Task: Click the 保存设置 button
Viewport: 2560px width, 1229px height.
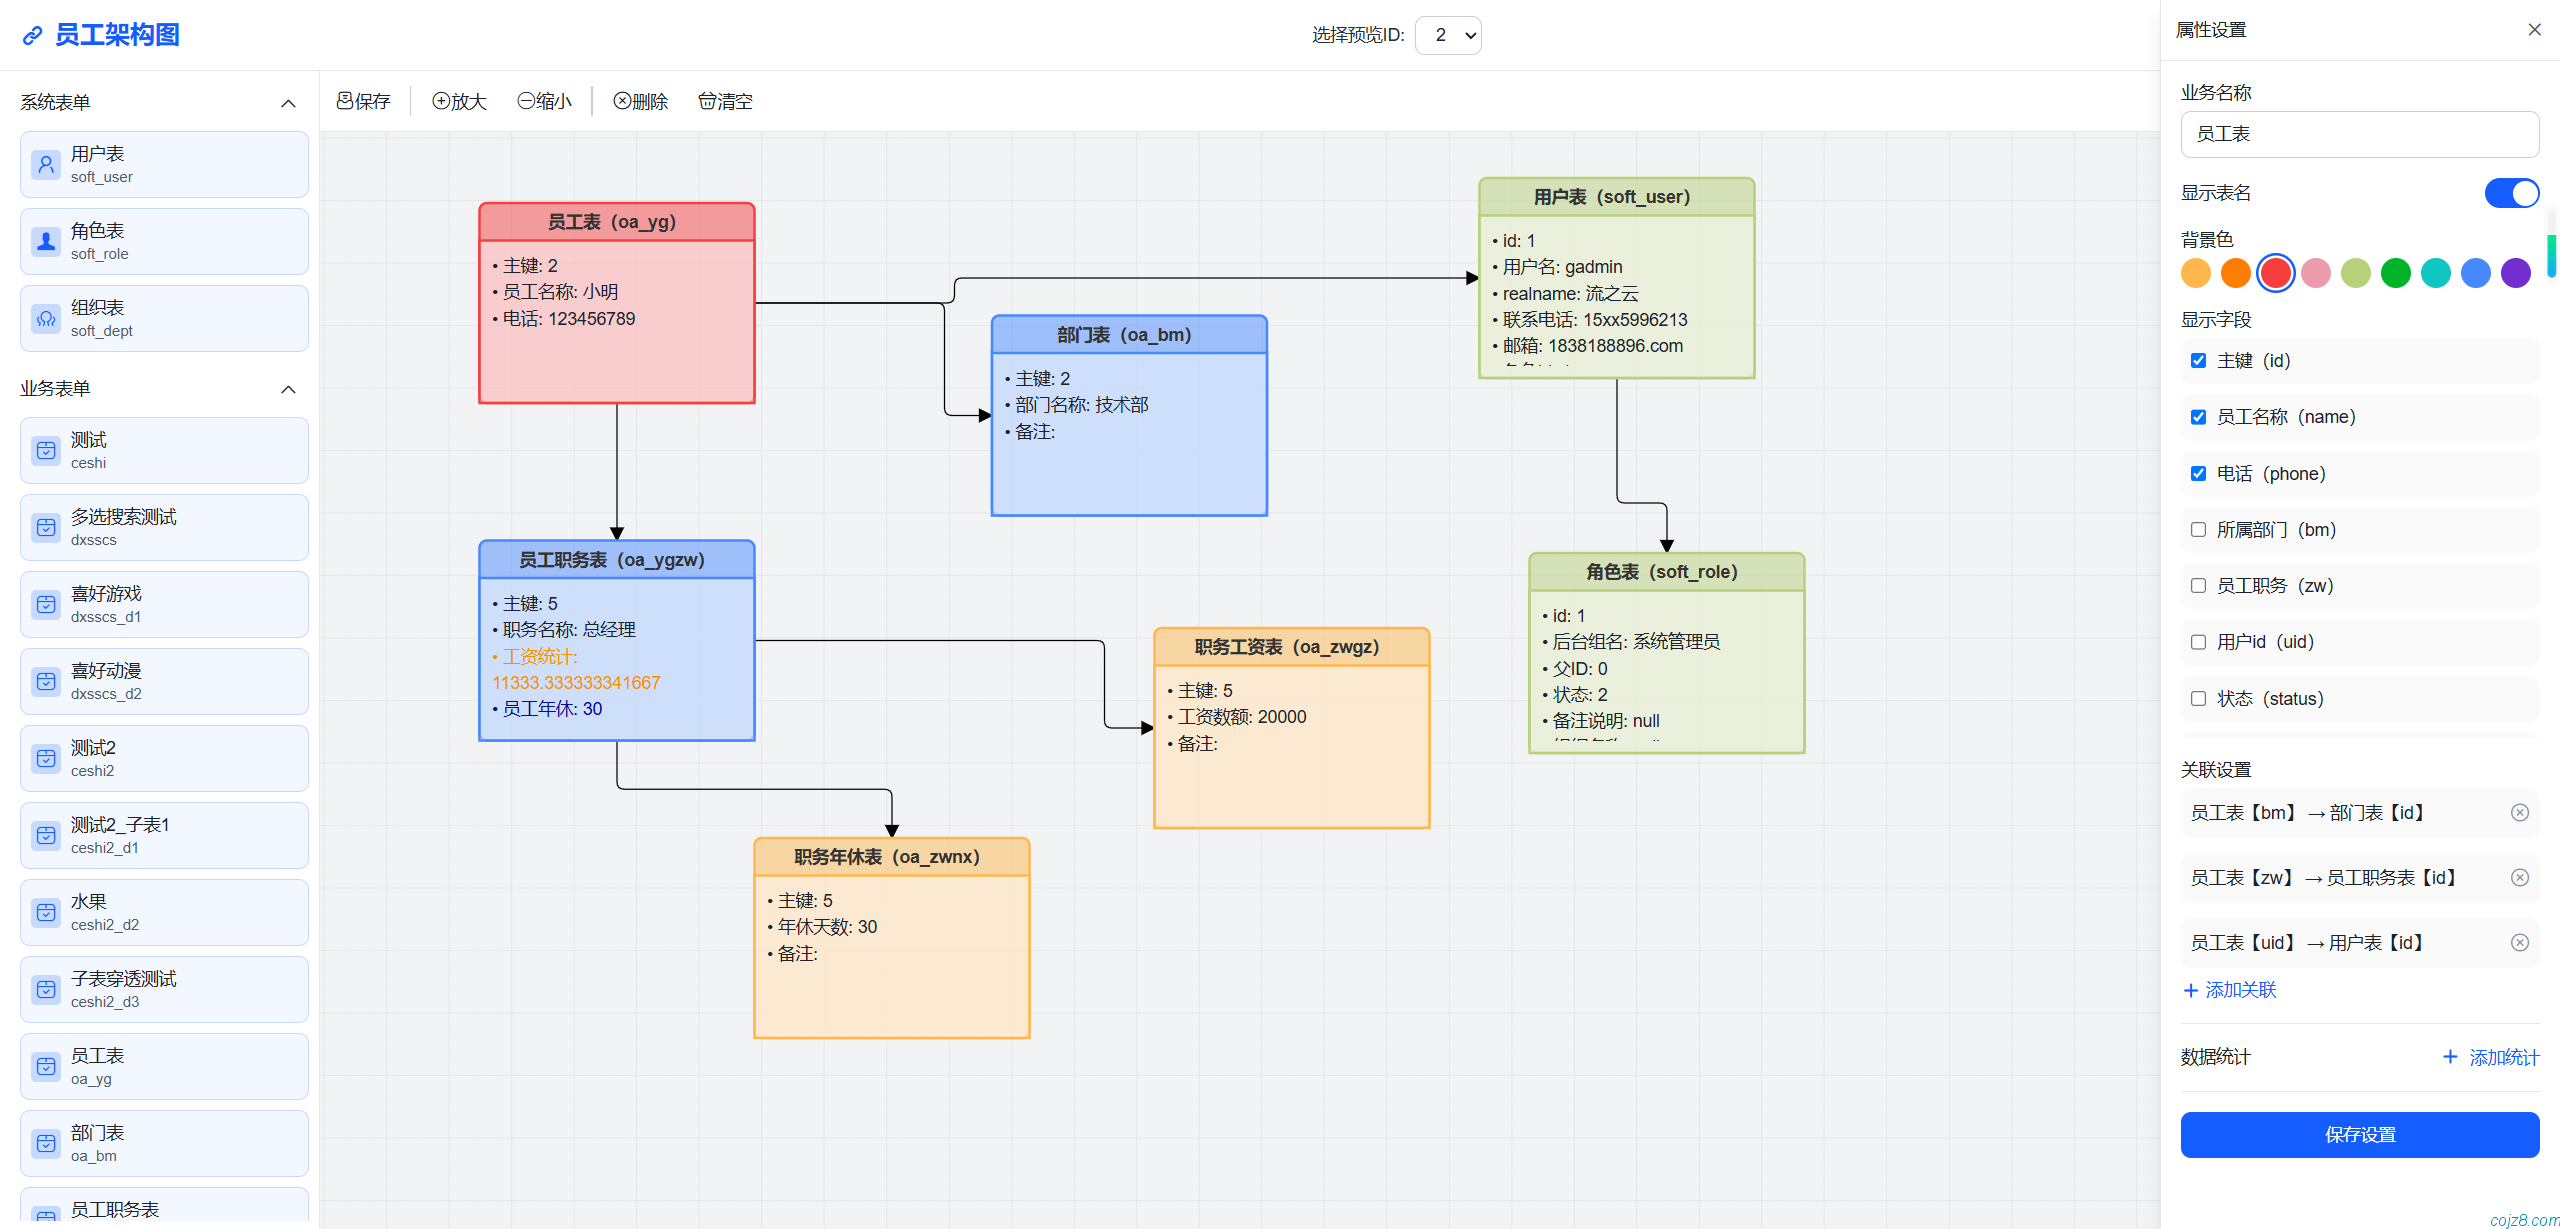Action: pos(2359,1134)
